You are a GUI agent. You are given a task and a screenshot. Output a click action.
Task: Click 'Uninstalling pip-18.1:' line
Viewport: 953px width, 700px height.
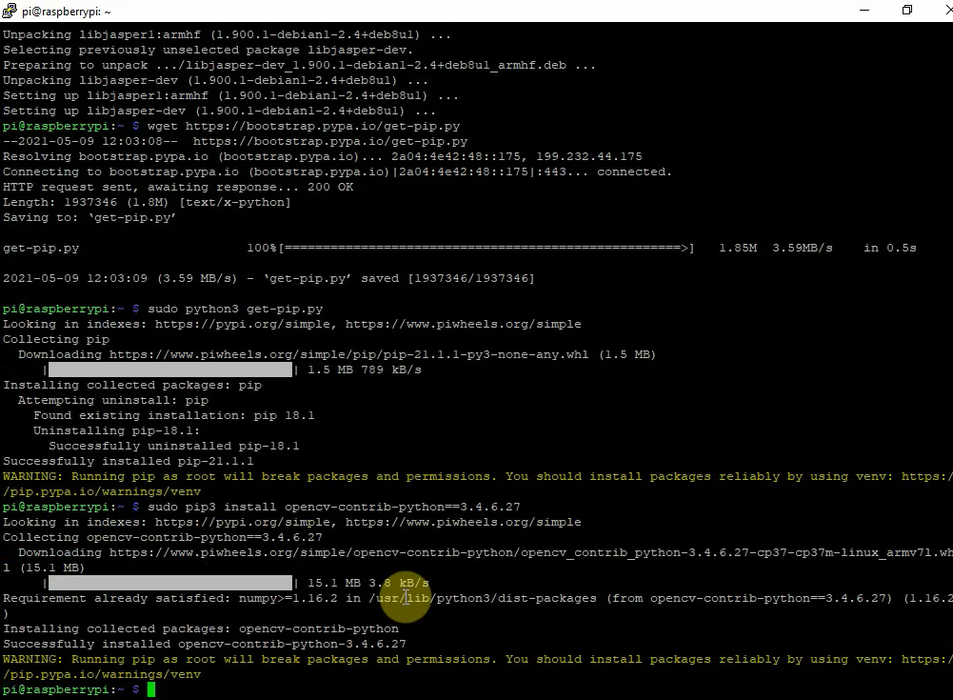click(116, 431)
